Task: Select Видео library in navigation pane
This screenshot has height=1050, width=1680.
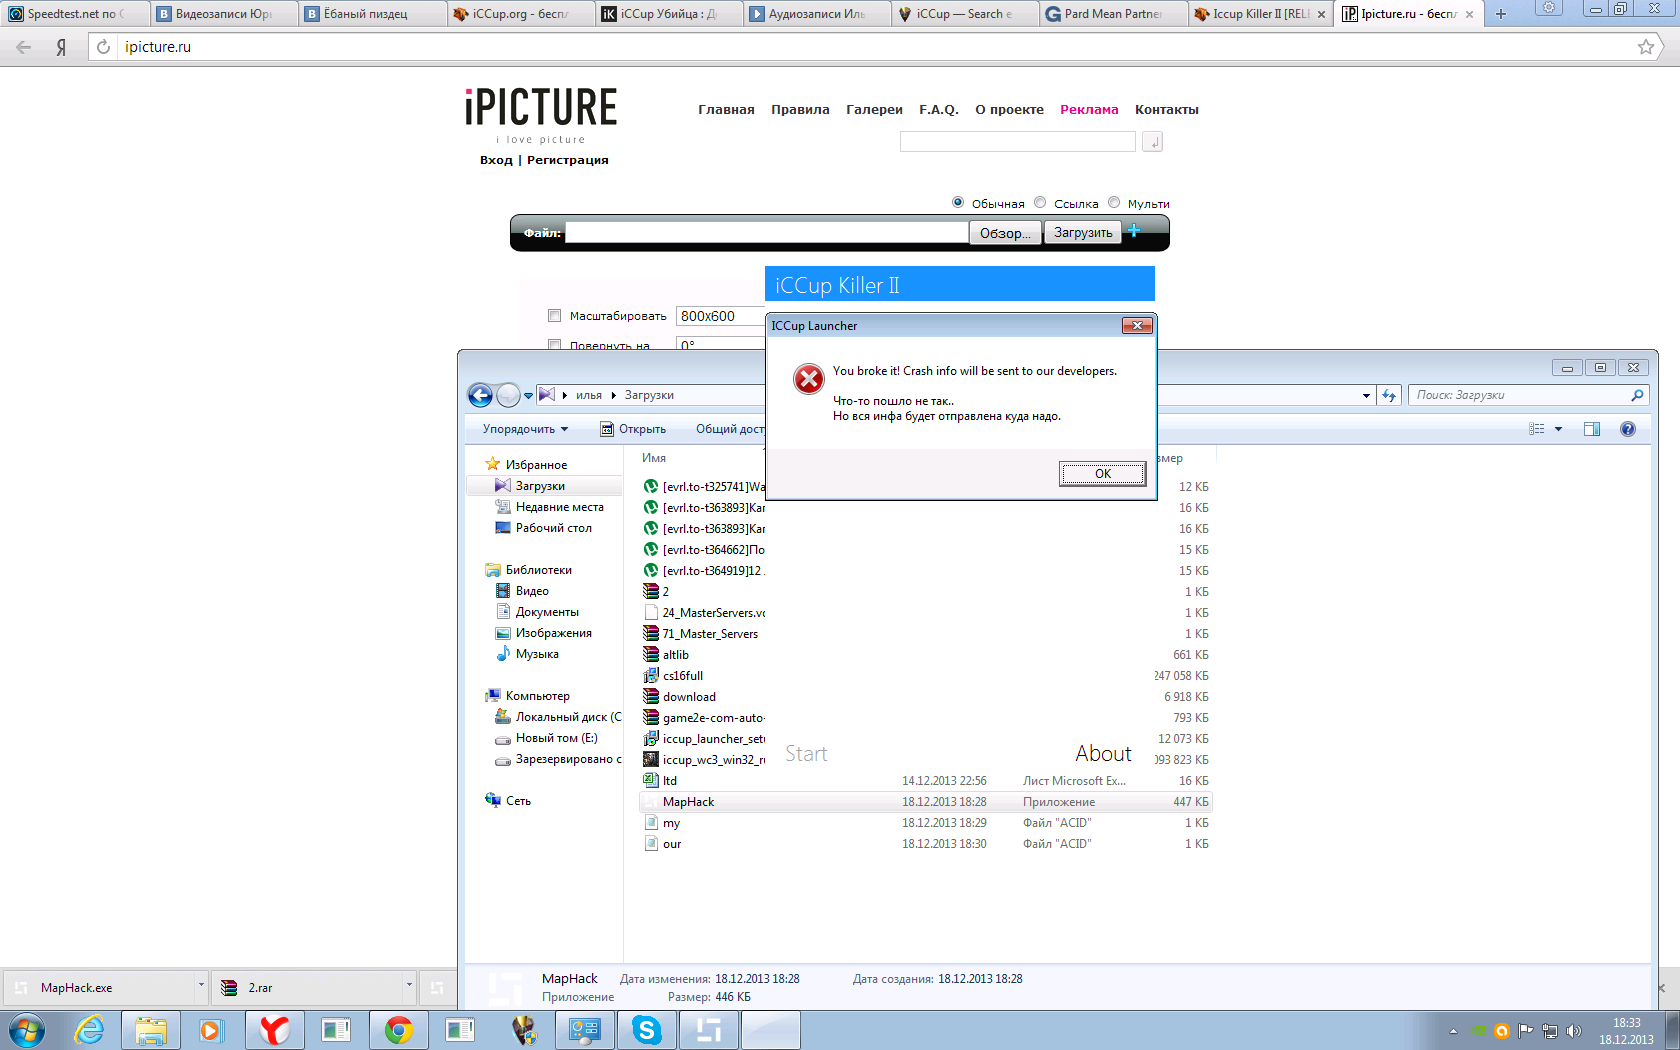Action: (532, 591)
